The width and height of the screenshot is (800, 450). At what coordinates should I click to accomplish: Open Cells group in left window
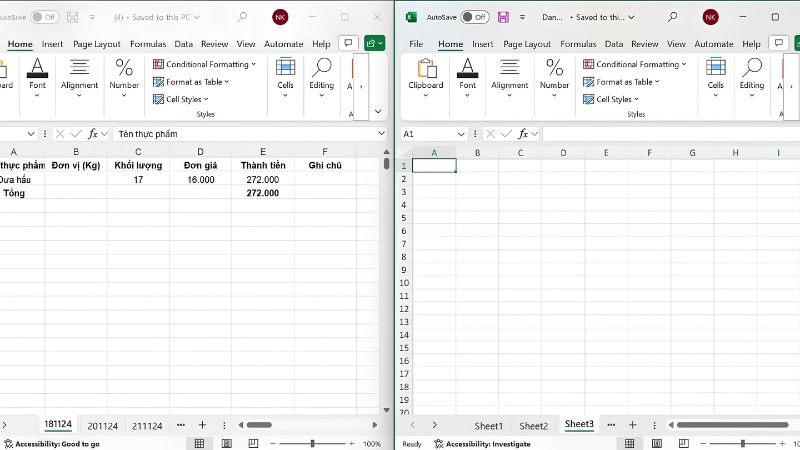285,78
